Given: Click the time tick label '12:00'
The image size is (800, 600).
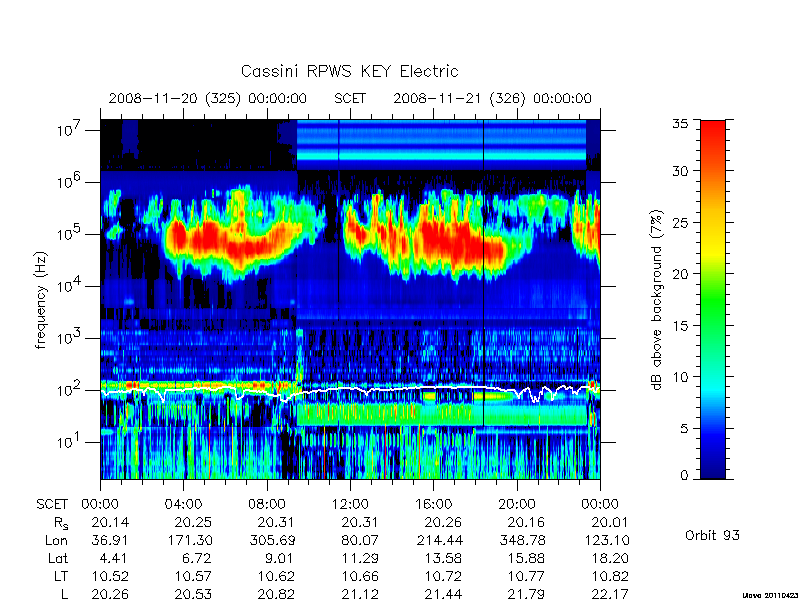Looking at the screenshot, I should 350,504.
